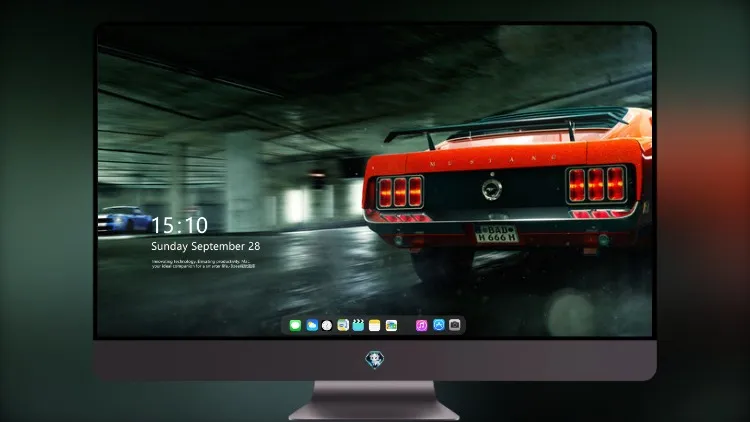Screen dimensions: 750x422
Task: Click the left triple taillight cluster
Action: 400,192
